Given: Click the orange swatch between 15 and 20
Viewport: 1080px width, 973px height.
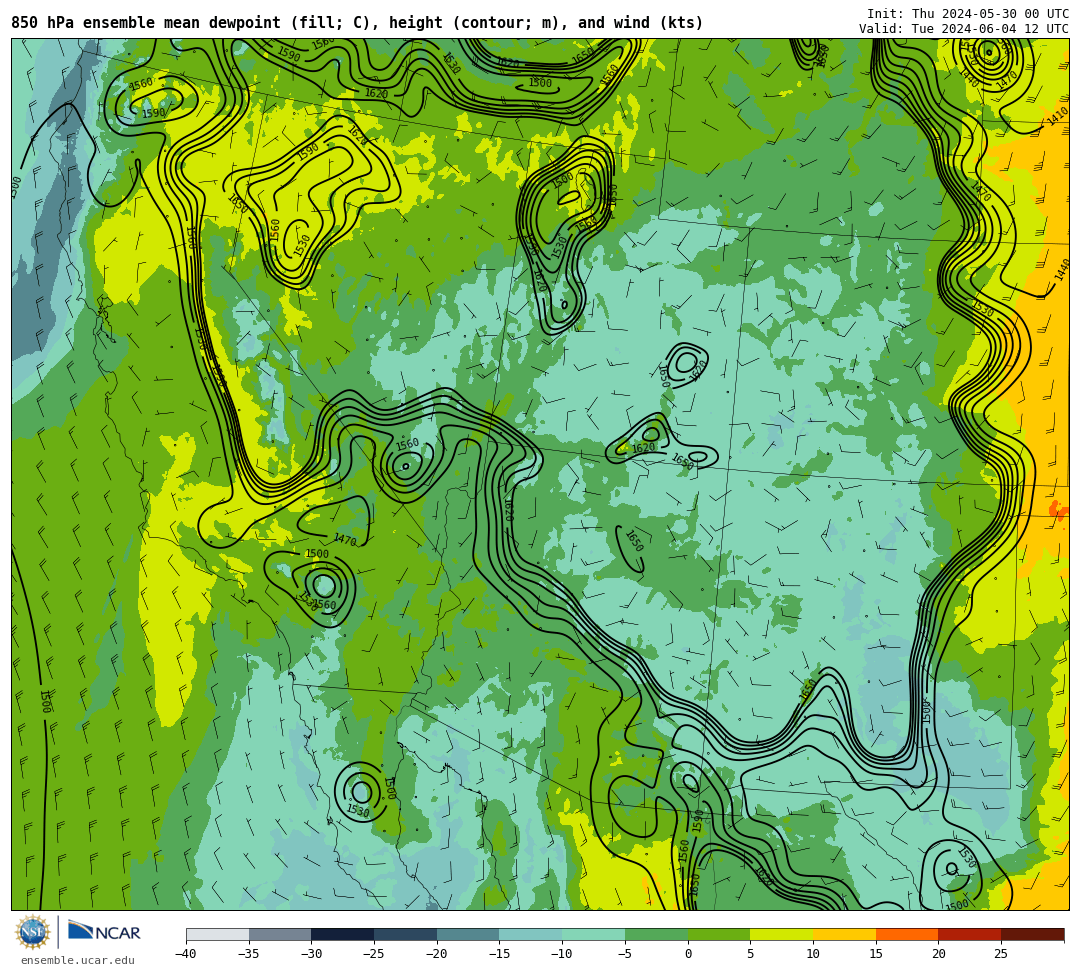Looking at the screenshot, I should click(x=907, y=934).
